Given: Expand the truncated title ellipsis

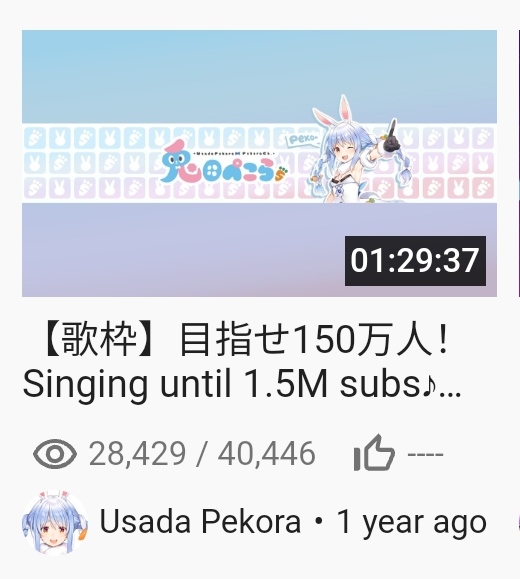Looking at the screenshot, I should (451, 392).
